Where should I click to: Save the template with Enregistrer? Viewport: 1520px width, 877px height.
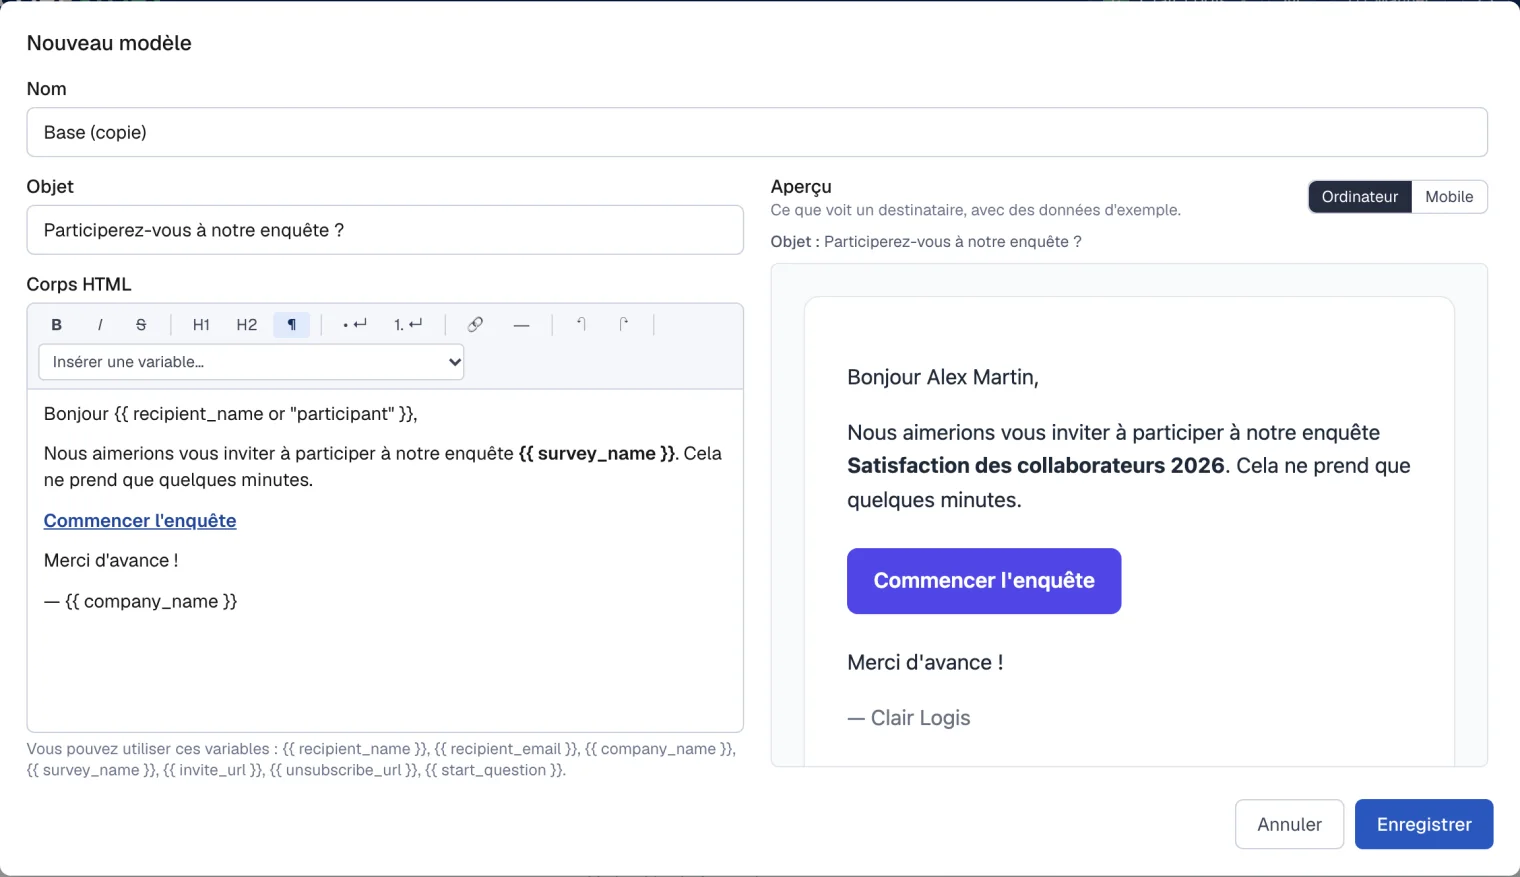click(1424, 824)
